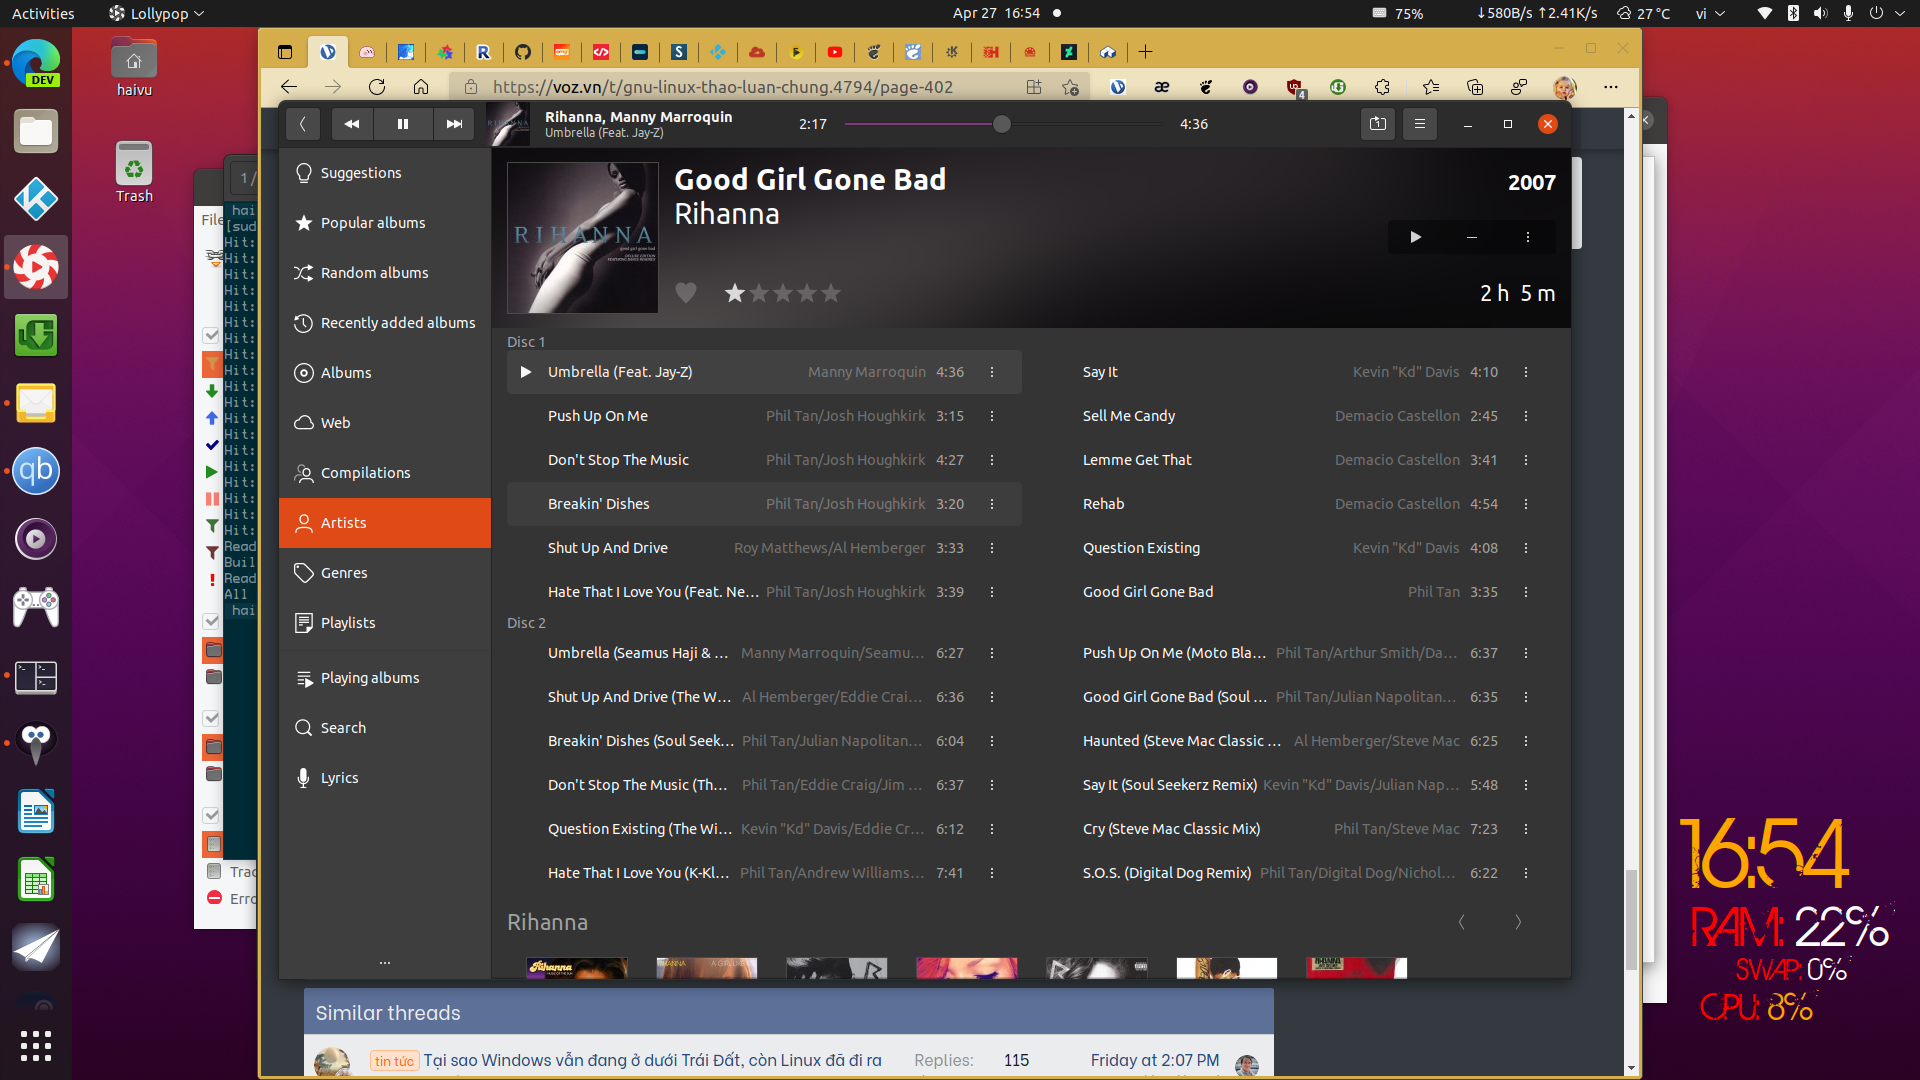Open Search in Lollypop sidebar

(x=385, y=728)
